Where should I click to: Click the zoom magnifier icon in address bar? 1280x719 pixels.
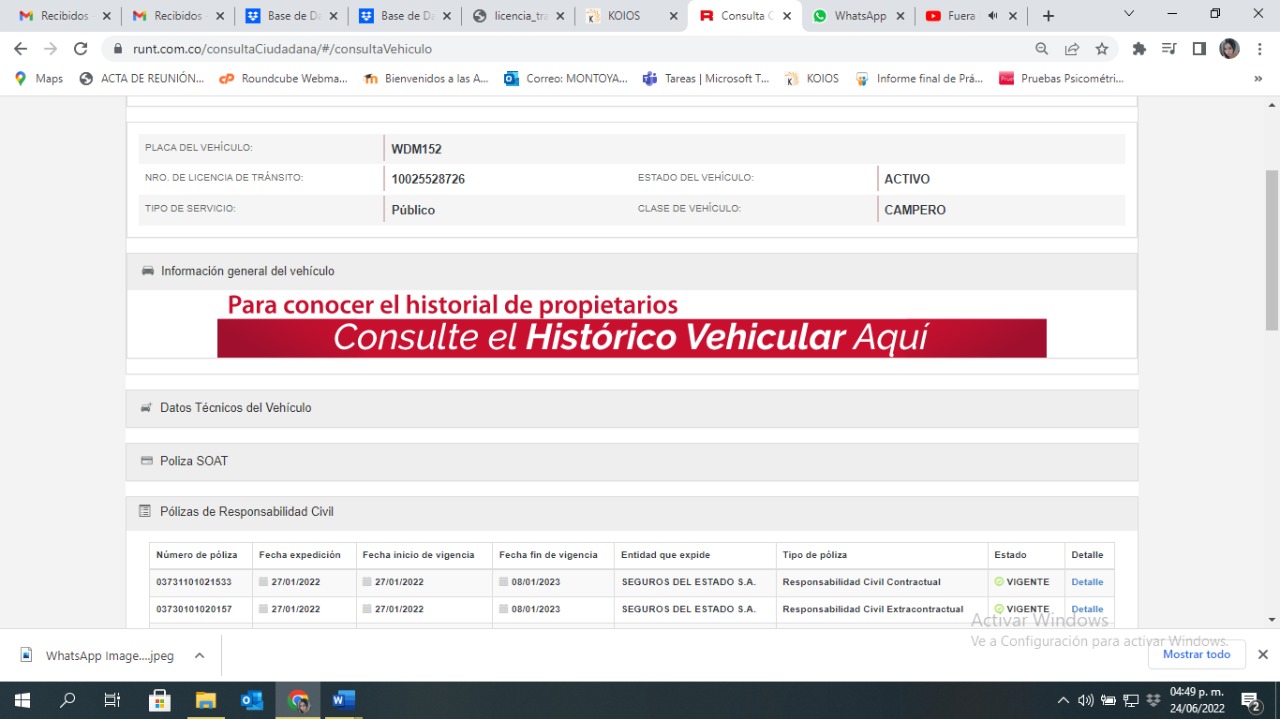tap(1042, 49)
